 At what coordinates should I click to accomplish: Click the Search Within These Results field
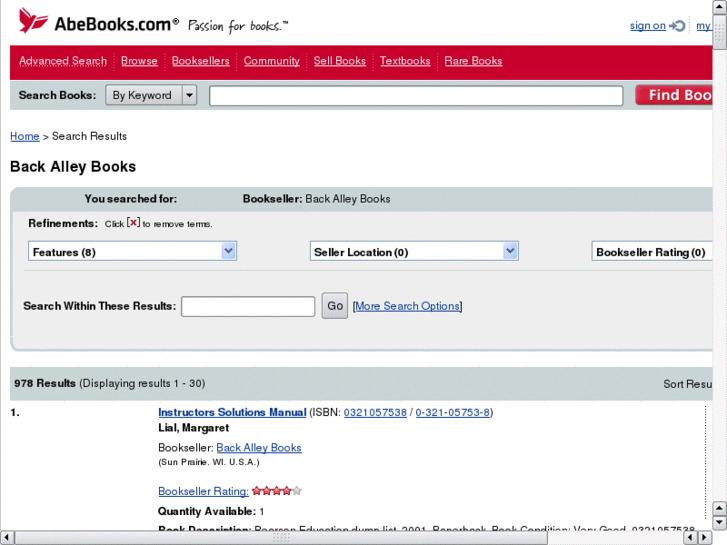click(248, 307)
